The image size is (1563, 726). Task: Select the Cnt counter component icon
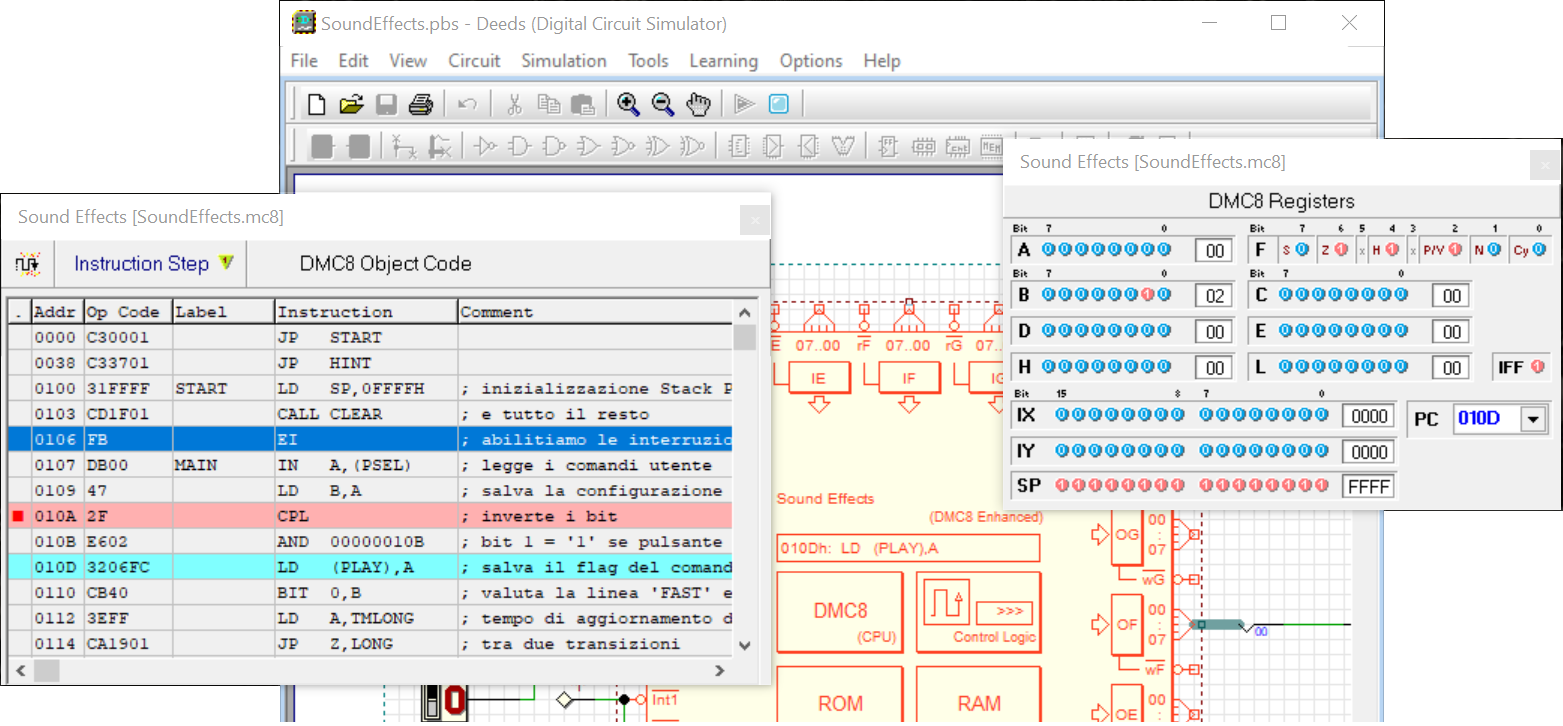[957, 147]
